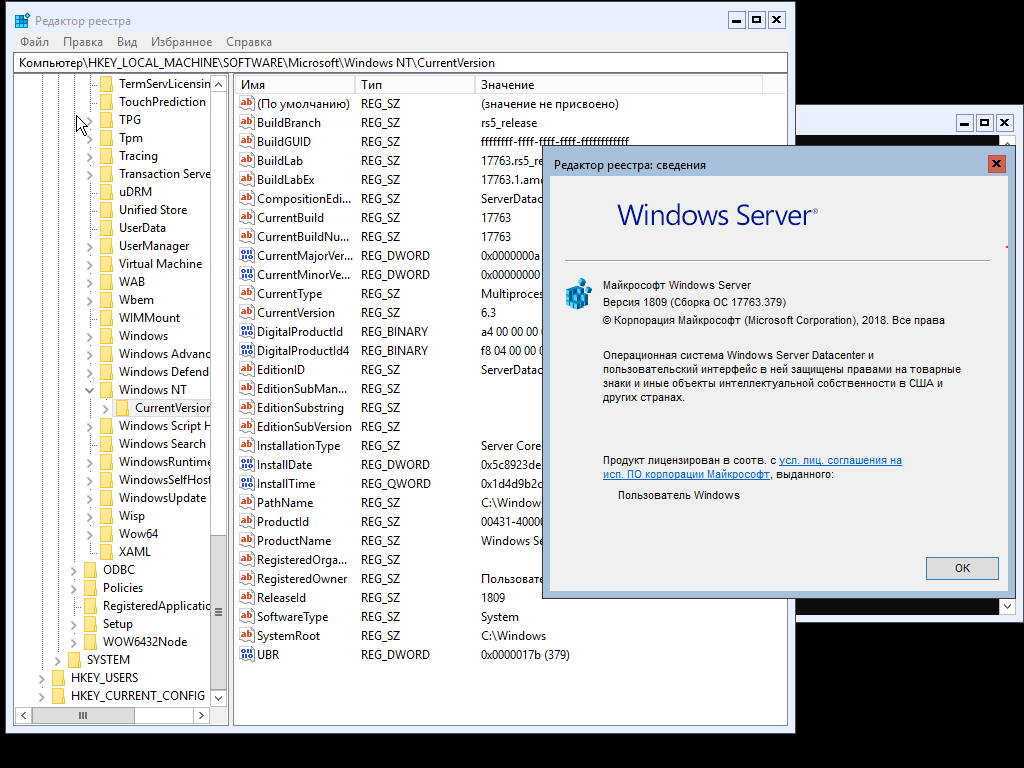Click the registry cubes icon in about dialog
Image resolution: width=1024 pixels, height=768 pixels.
point(579,294)
